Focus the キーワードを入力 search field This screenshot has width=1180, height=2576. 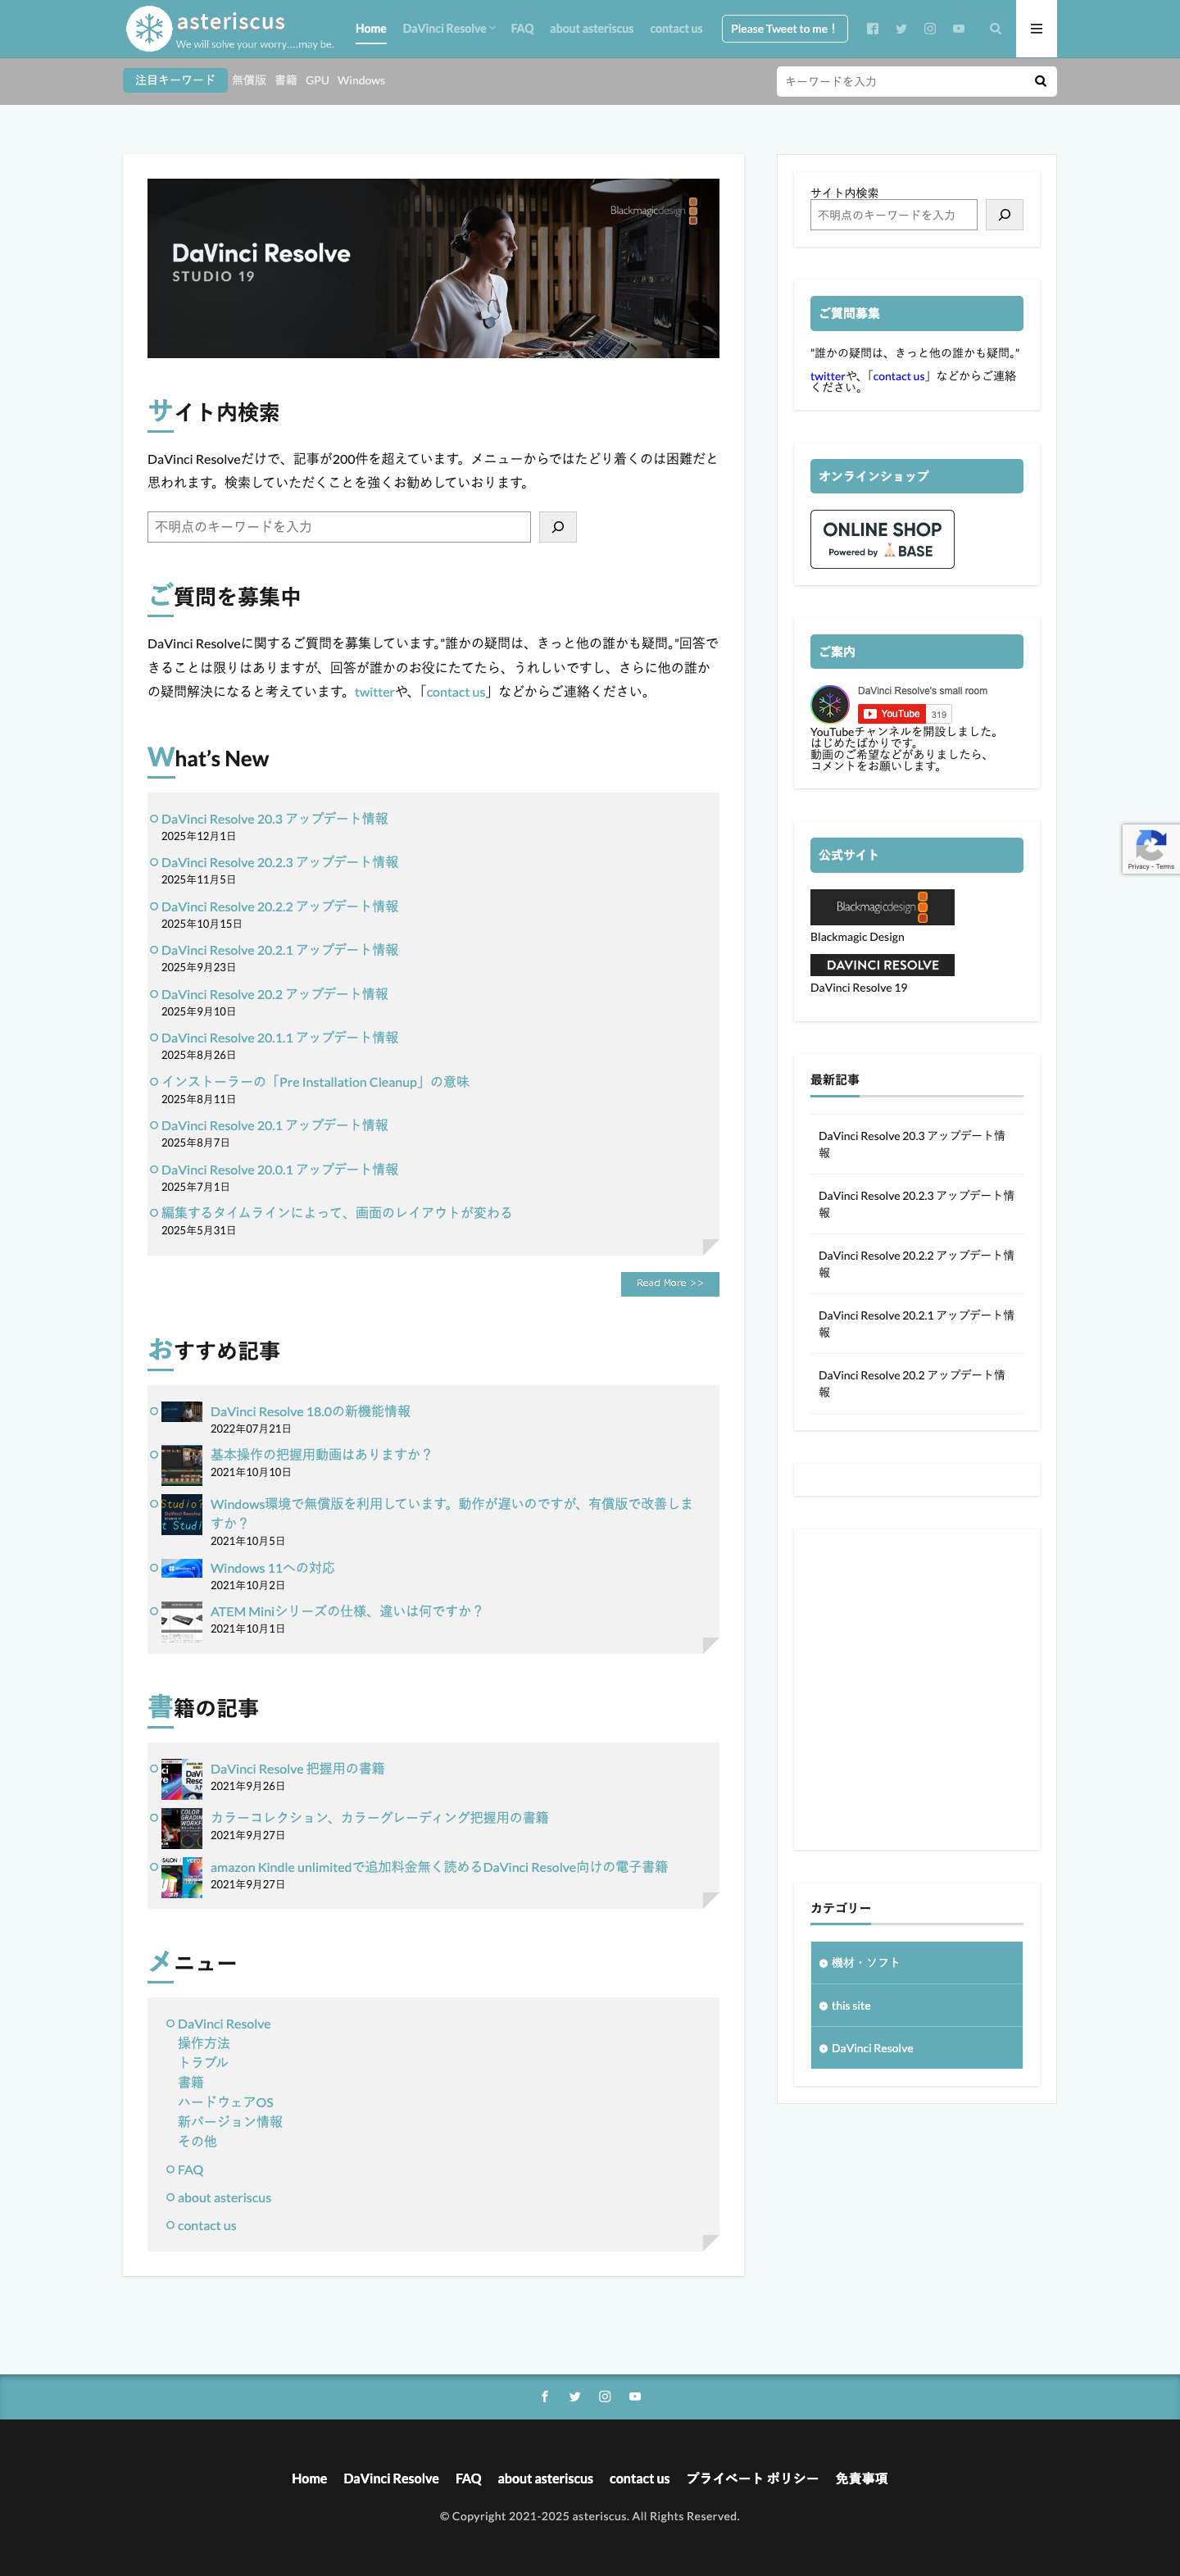(903, 81)
